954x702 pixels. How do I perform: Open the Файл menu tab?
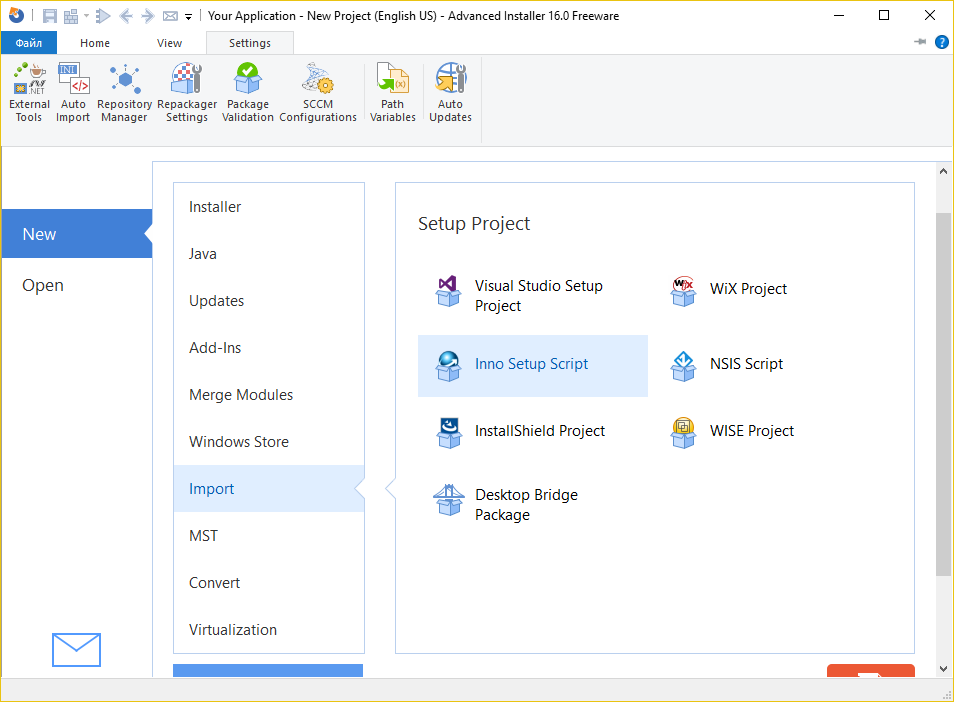coord(29,43)
